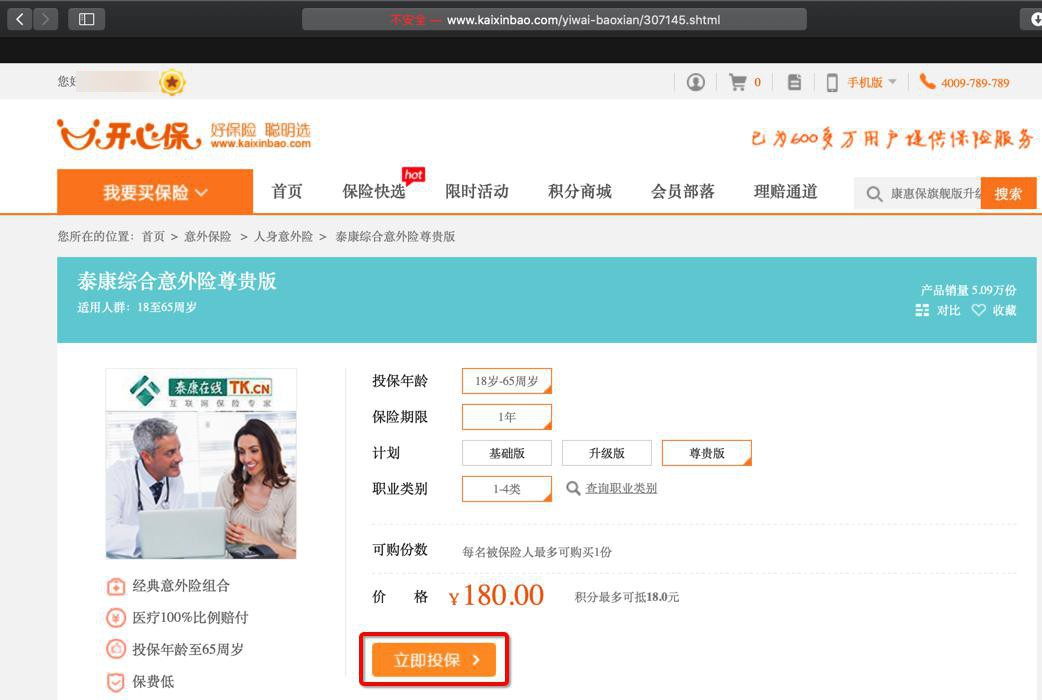Click the 泰康综合意外险尊贵版 breadcrumb text
1042x700 pixels.
[x=395, y=236]
